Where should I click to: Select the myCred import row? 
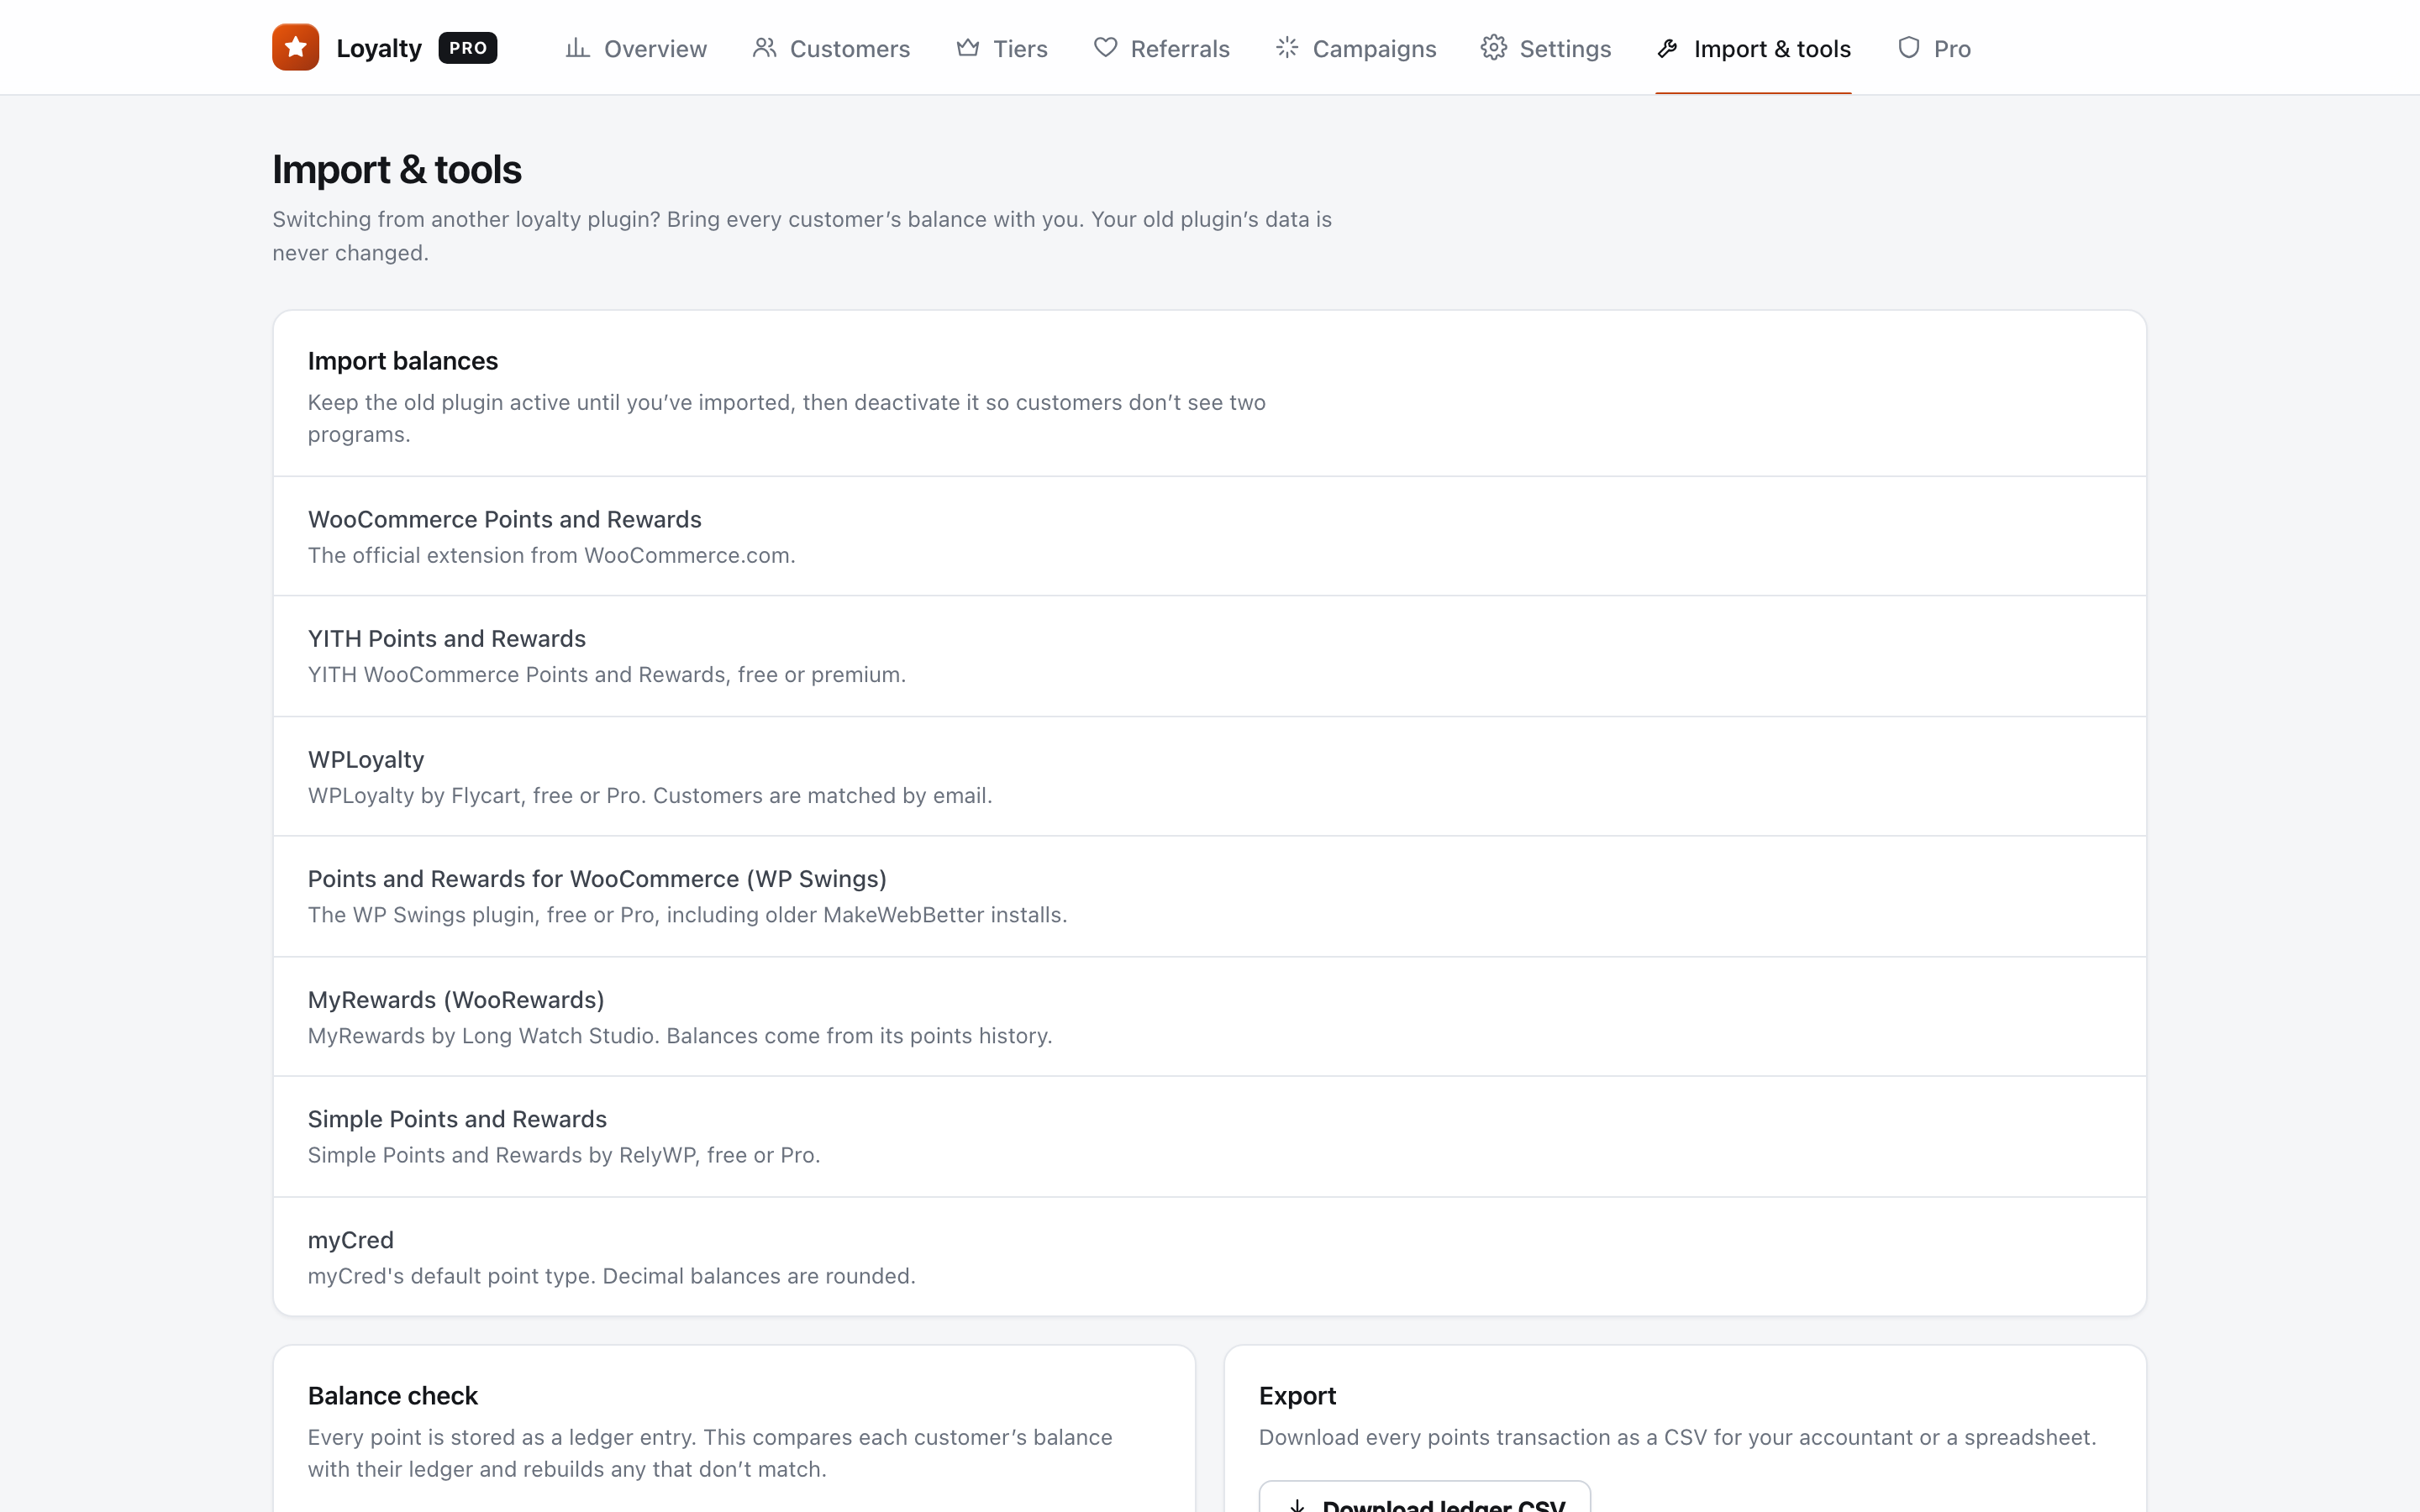click(x=1209, y=1257)
